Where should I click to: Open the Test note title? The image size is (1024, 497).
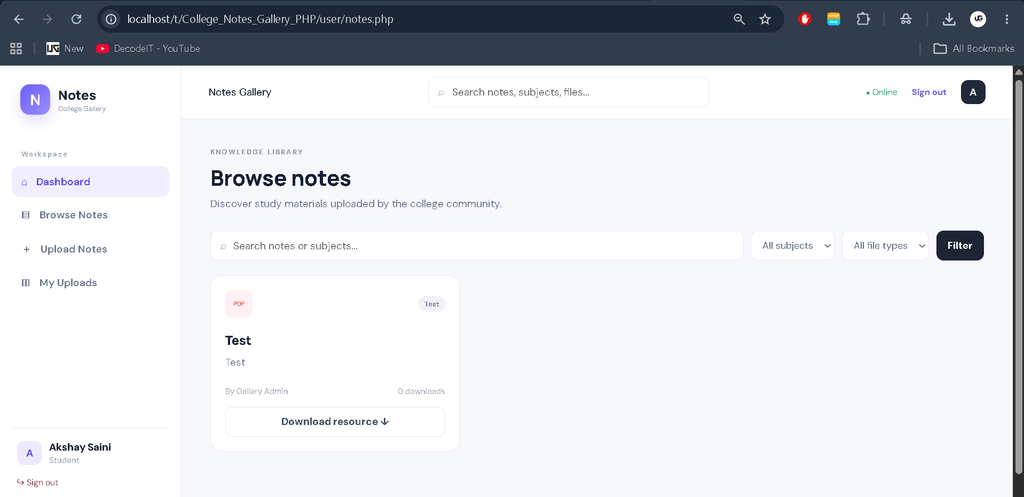[x=238, y=340]
